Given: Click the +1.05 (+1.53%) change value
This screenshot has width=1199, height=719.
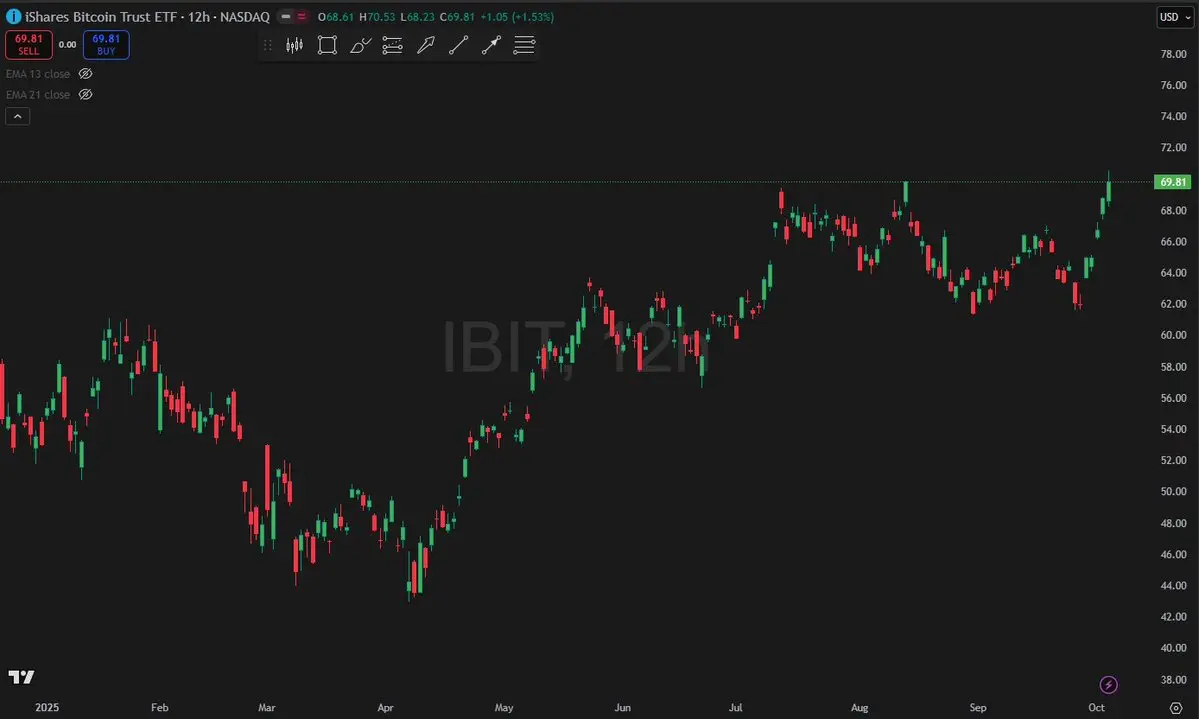Looking at the screenshot, I should point(517,16).
